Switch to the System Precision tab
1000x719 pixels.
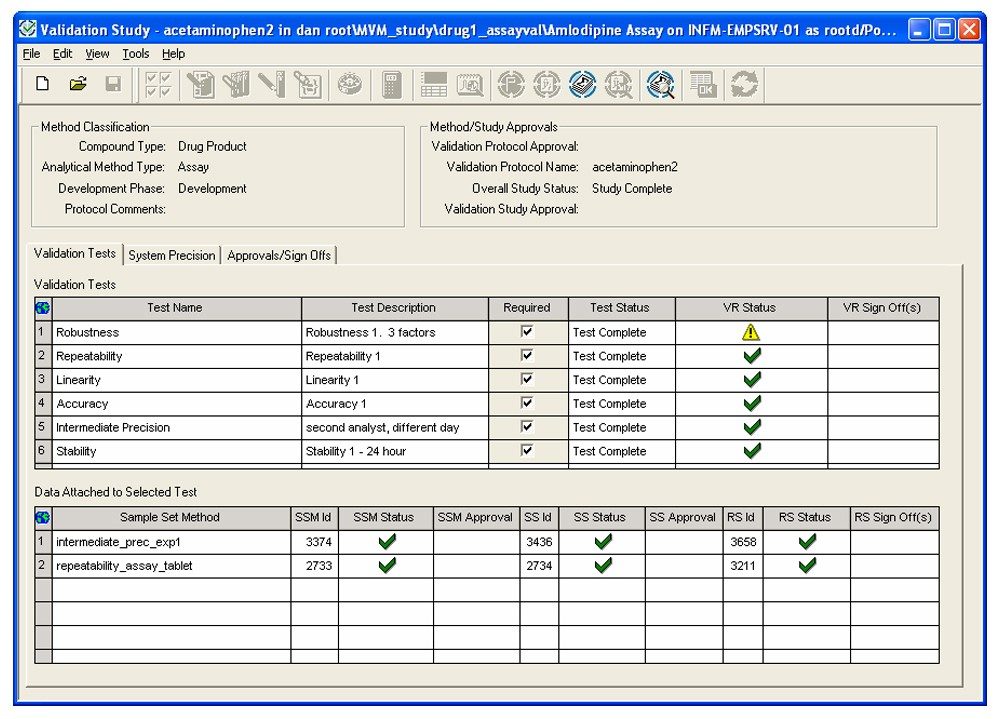tap(172, 255)
